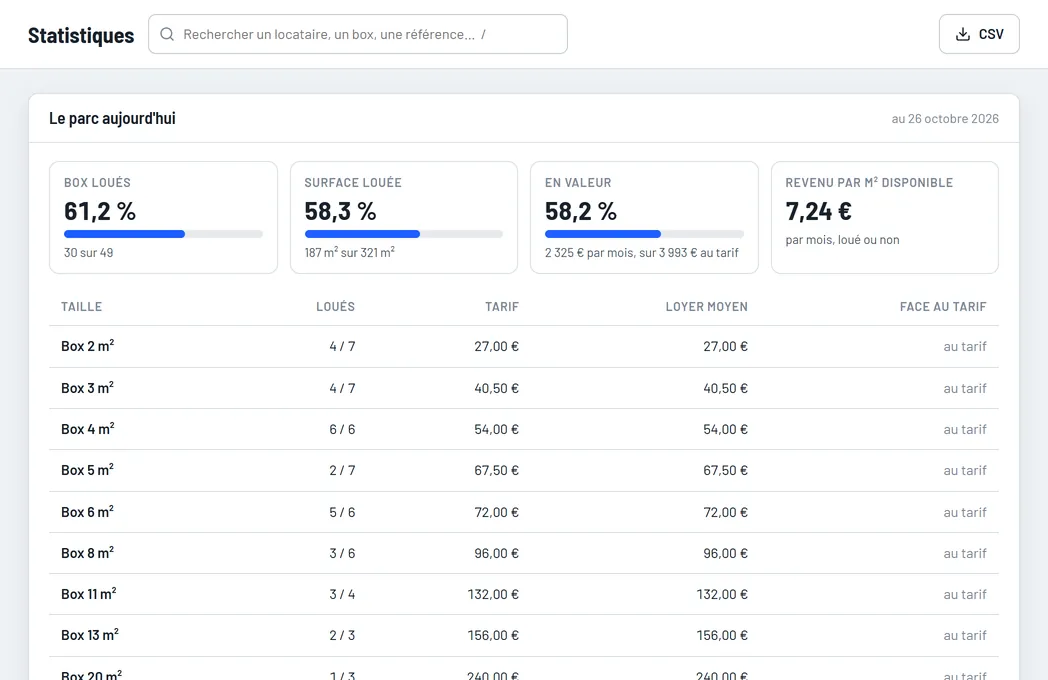This screenshot has height=680, width=1048.
Task: Click the '30 sur 49' caption
Action: [x=89, y=253]
